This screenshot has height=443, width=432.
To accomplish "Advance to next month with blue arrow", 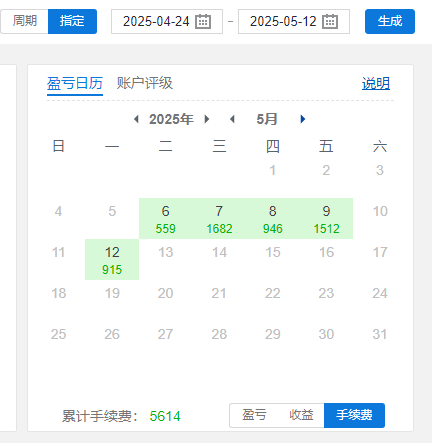I will (303, 119).
